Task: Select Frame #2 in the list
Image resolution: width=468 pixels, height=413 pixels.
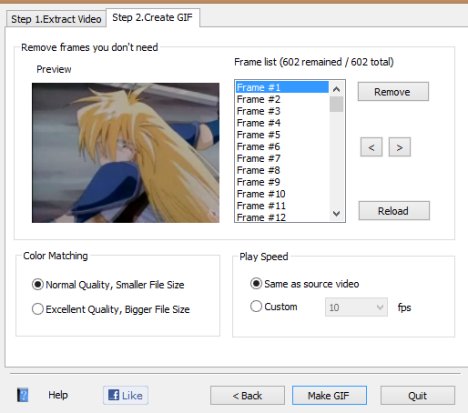Action: [x=282, y=99]
